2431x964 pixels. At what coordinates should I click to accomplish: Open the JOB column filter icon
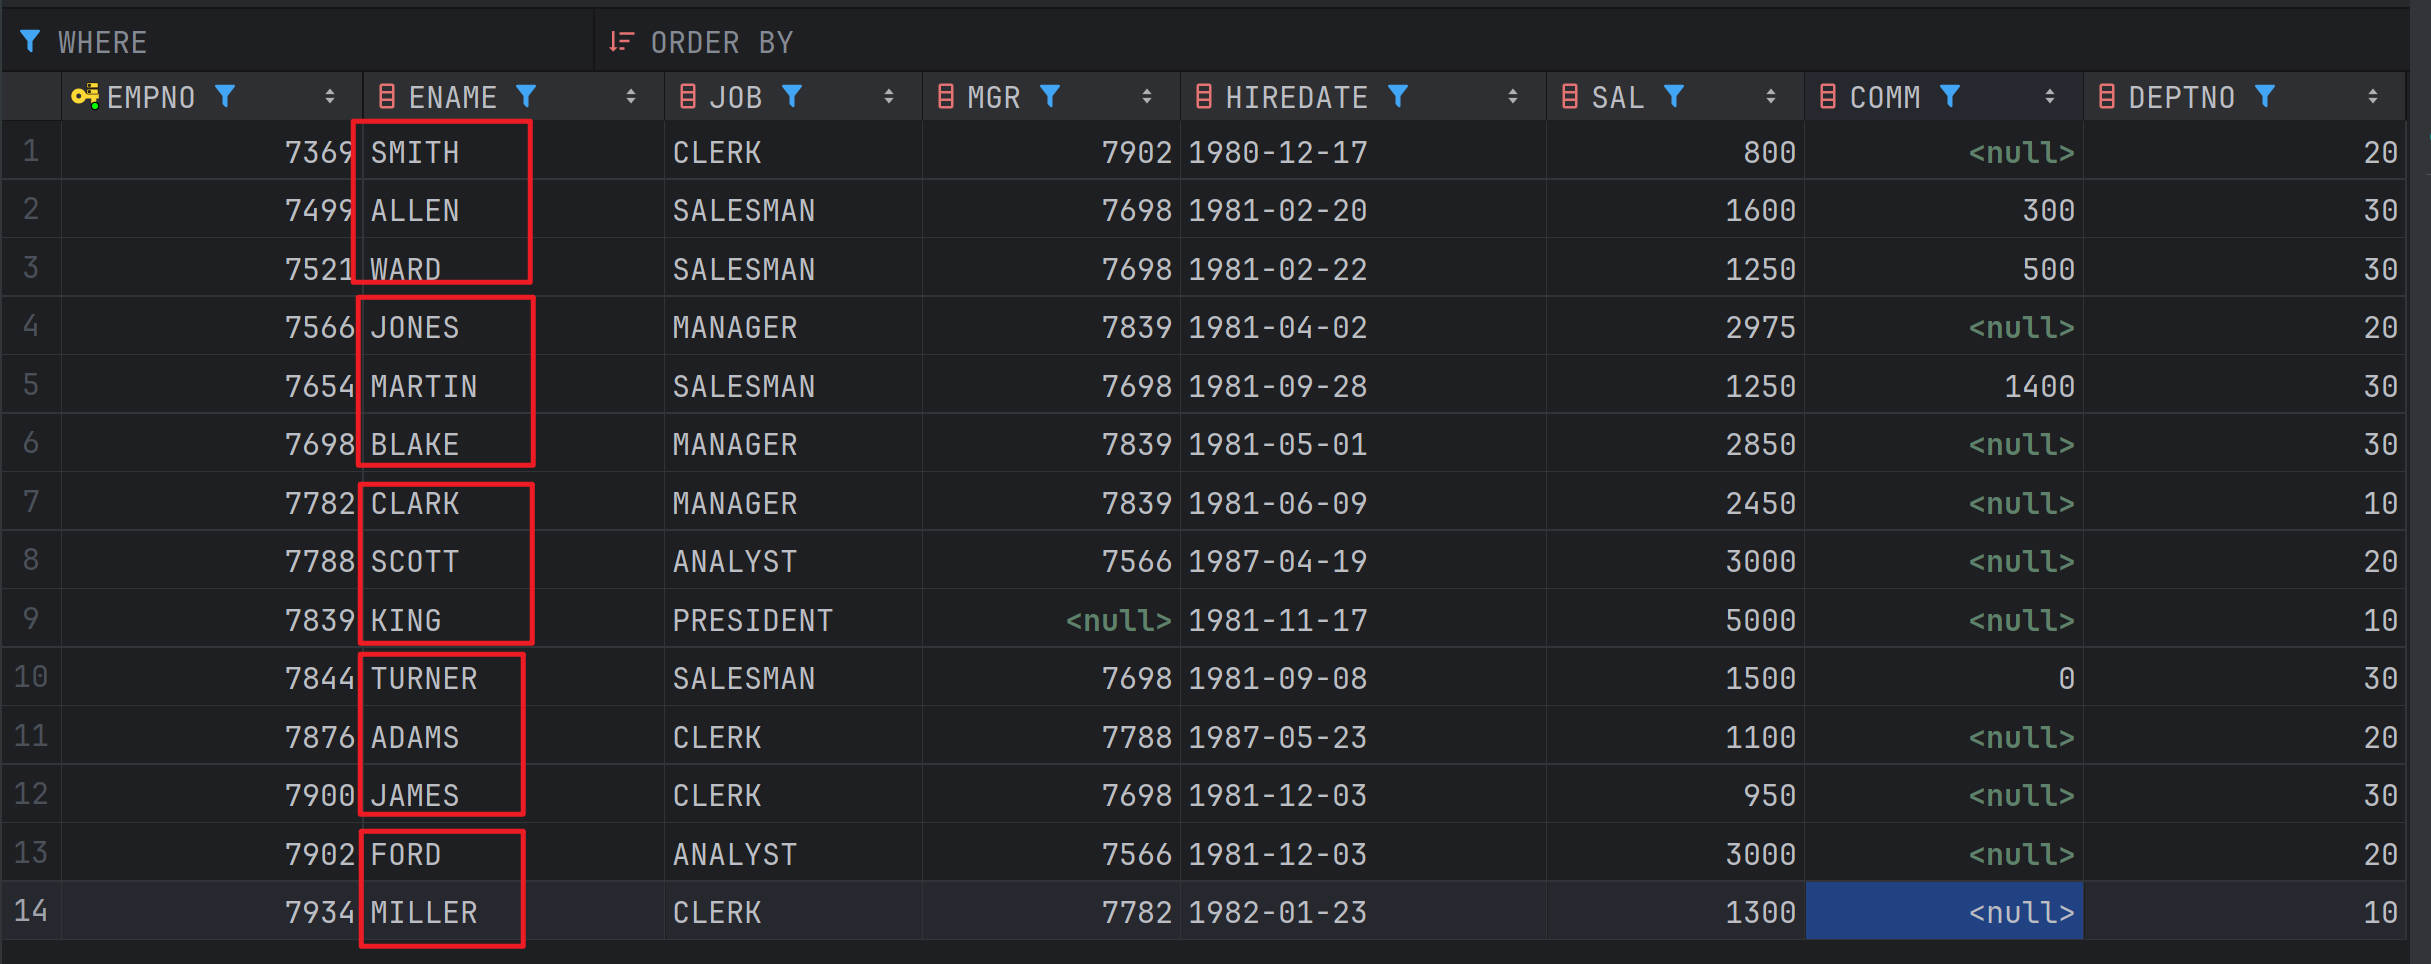click(x=792, y=96)
